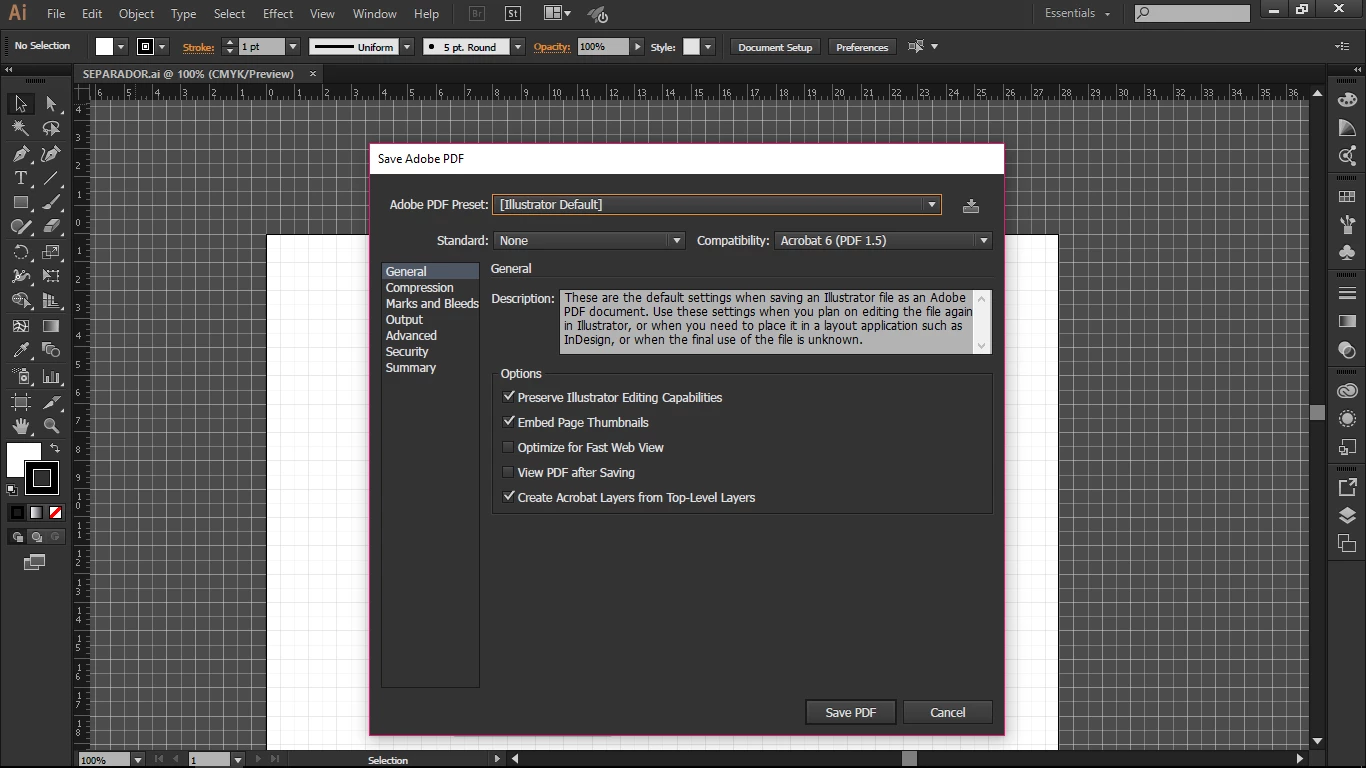The image size is (1366, 768).
Task: Select the Selection tool (black arrow)
Action: (x=20, y=104)
